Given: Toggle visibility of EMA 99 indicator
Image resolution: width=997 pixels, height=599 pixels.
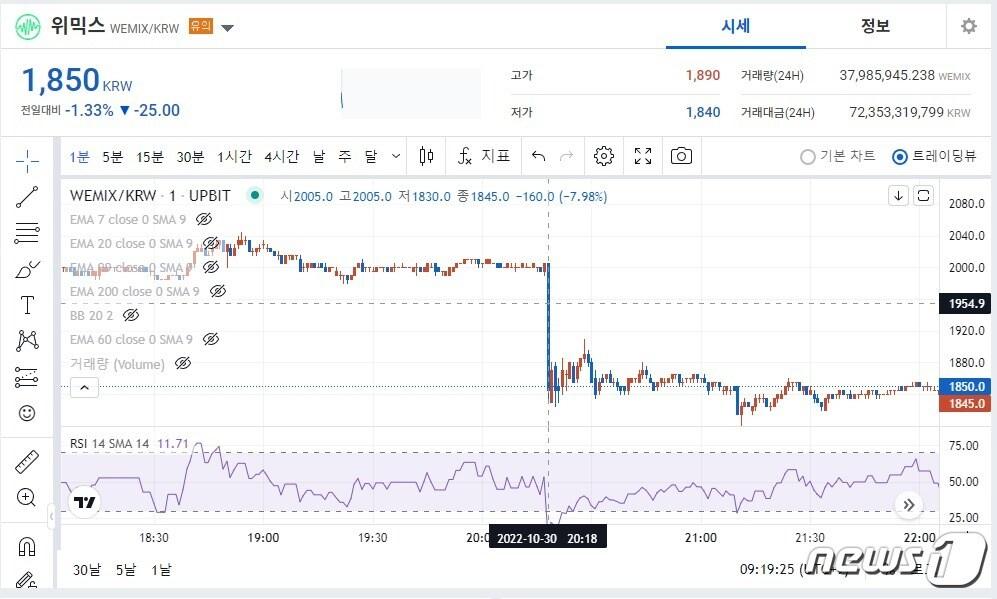Looking at the screenshot, I should click(x=210, y=267).
